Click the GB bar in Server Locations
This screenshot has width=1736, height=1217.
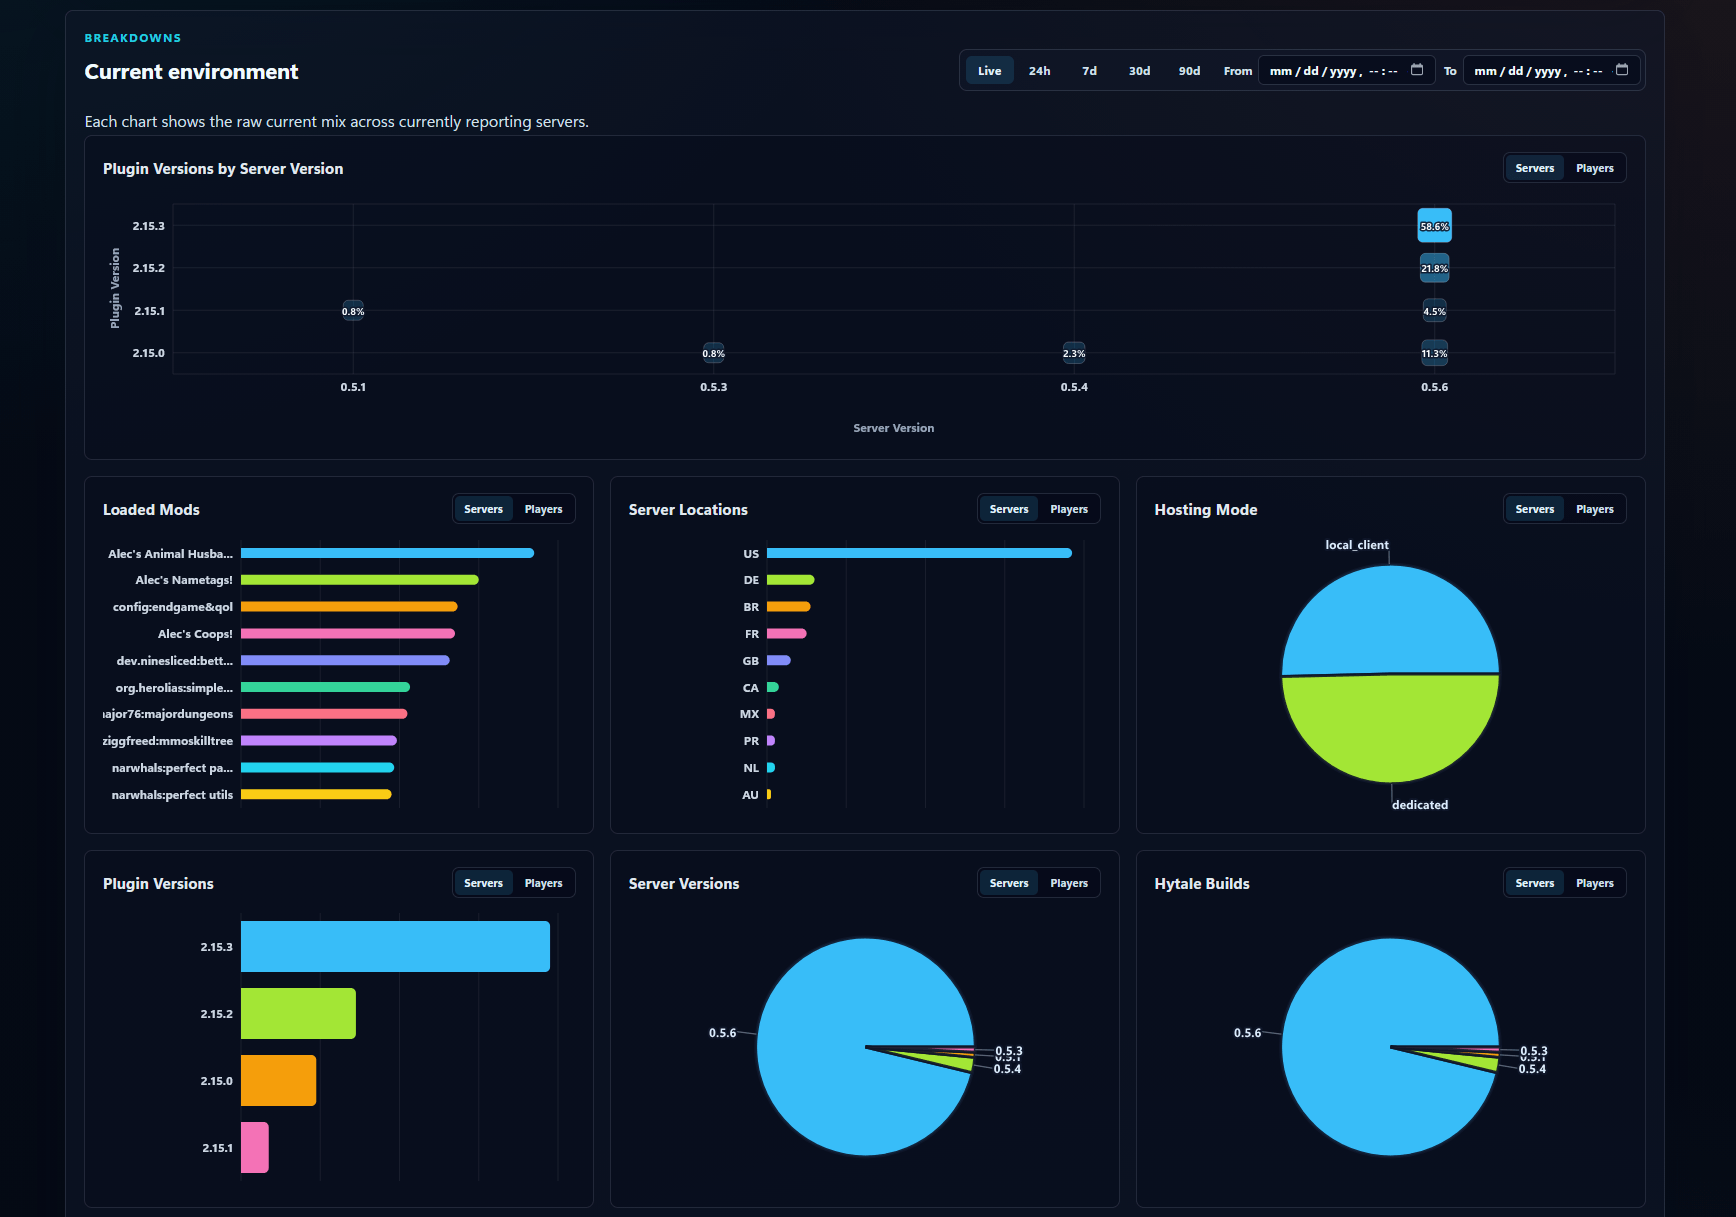(x=779, y=660)
